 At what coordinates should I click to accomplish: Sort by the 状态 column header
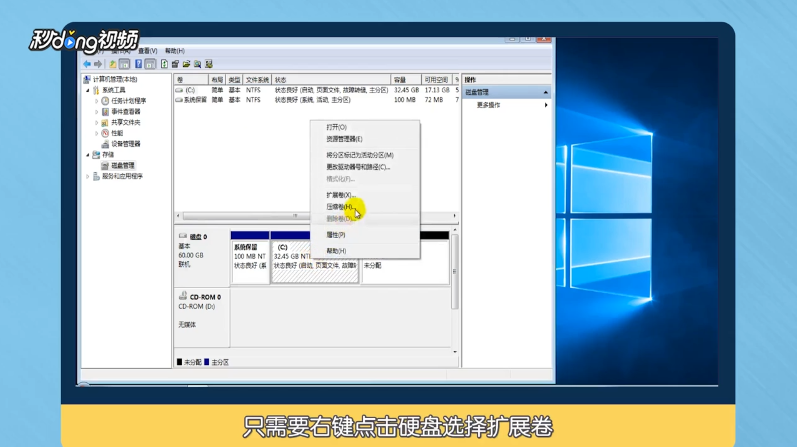(x=331, y=80)
